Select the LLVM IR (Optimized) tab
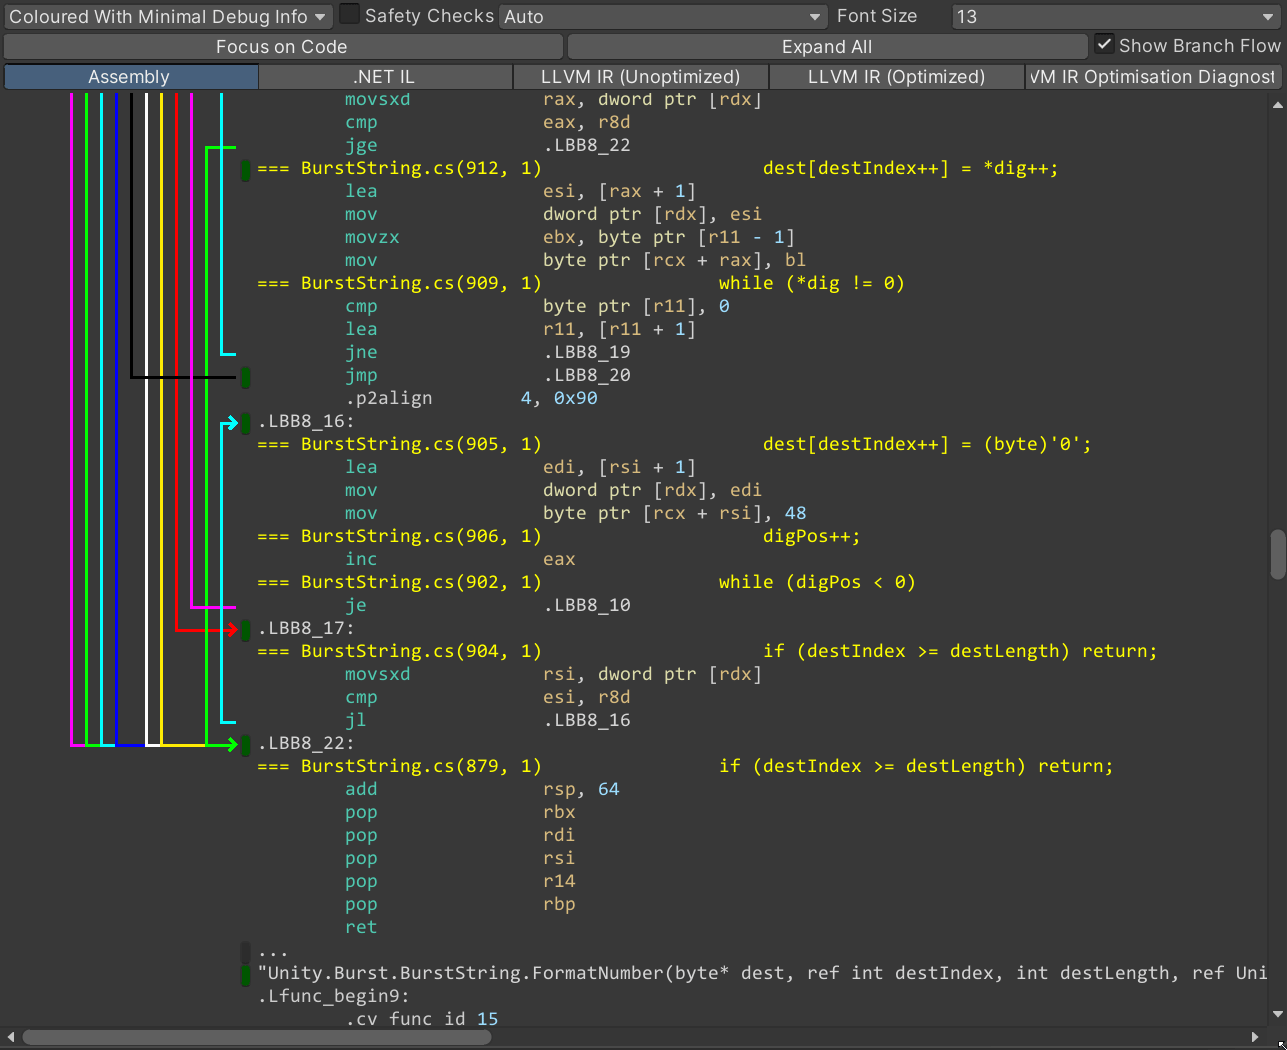The image size is (1287, 1050). pos(896,77)
